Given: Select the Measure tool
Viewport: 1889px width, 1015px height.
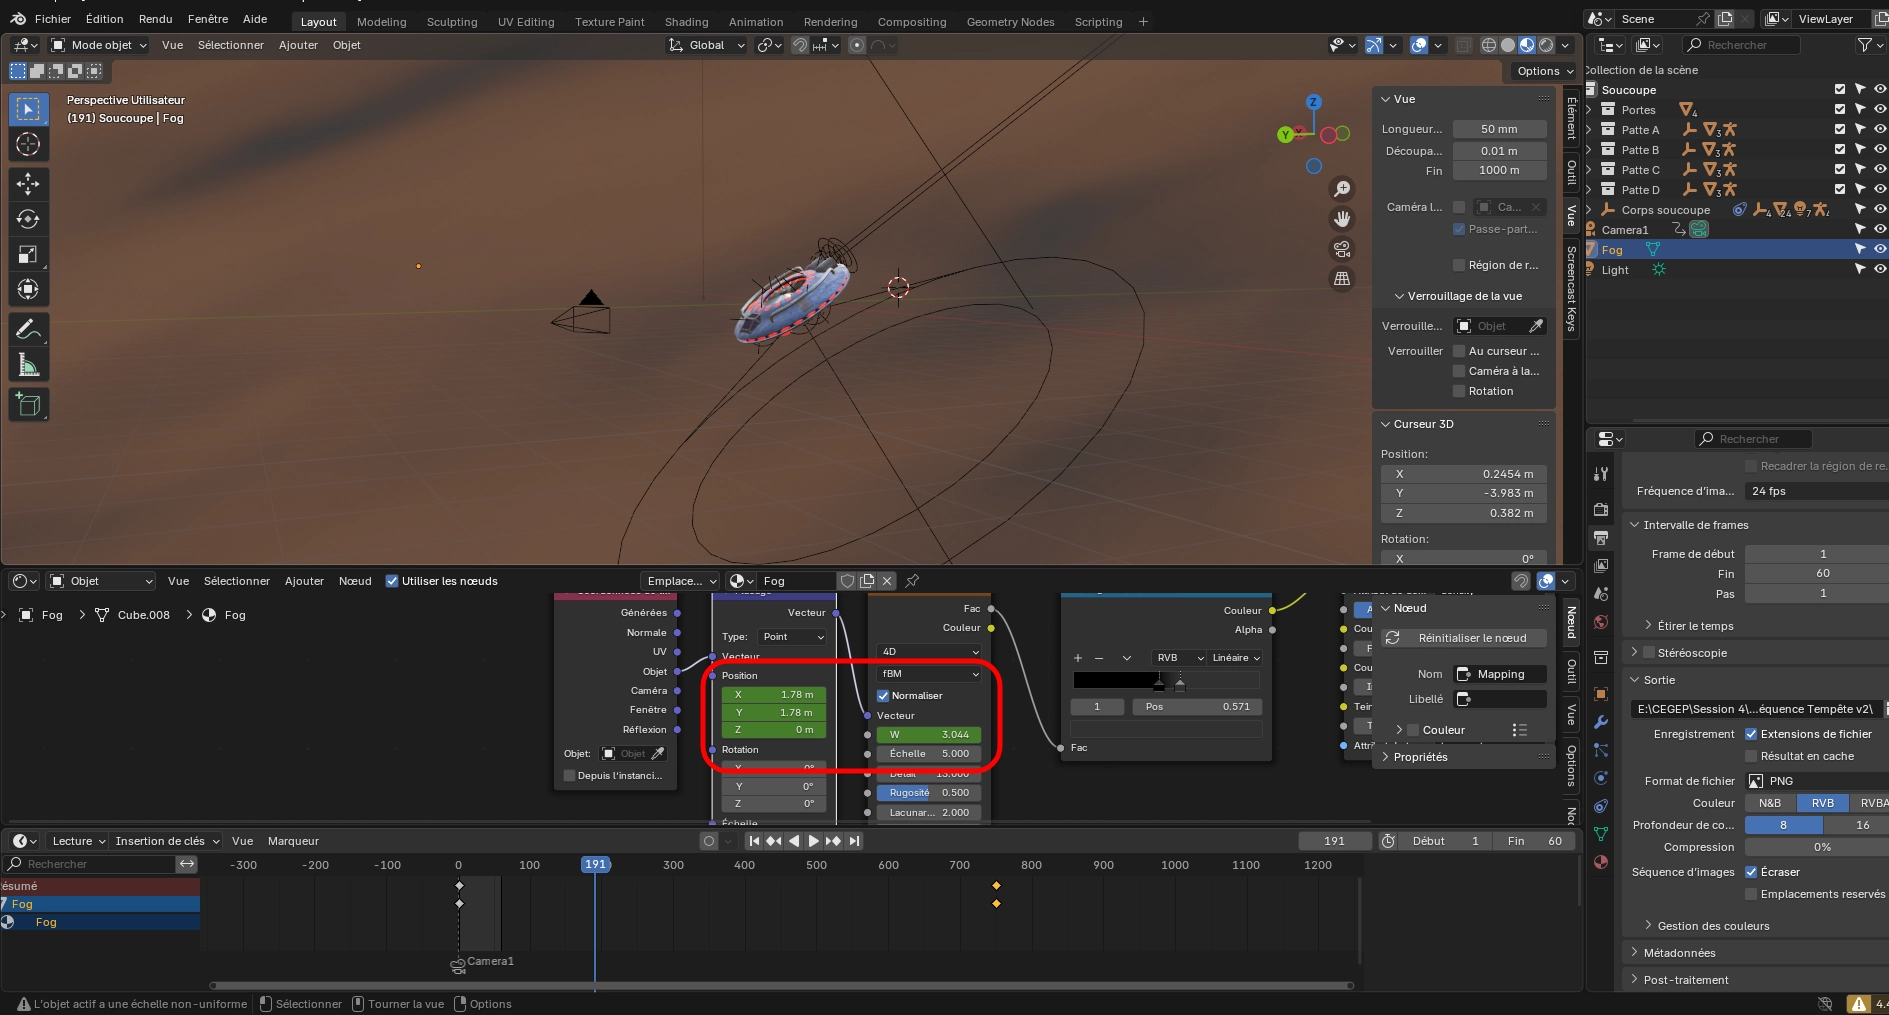Looking at the screenshot, I should (x=28, y=366).
